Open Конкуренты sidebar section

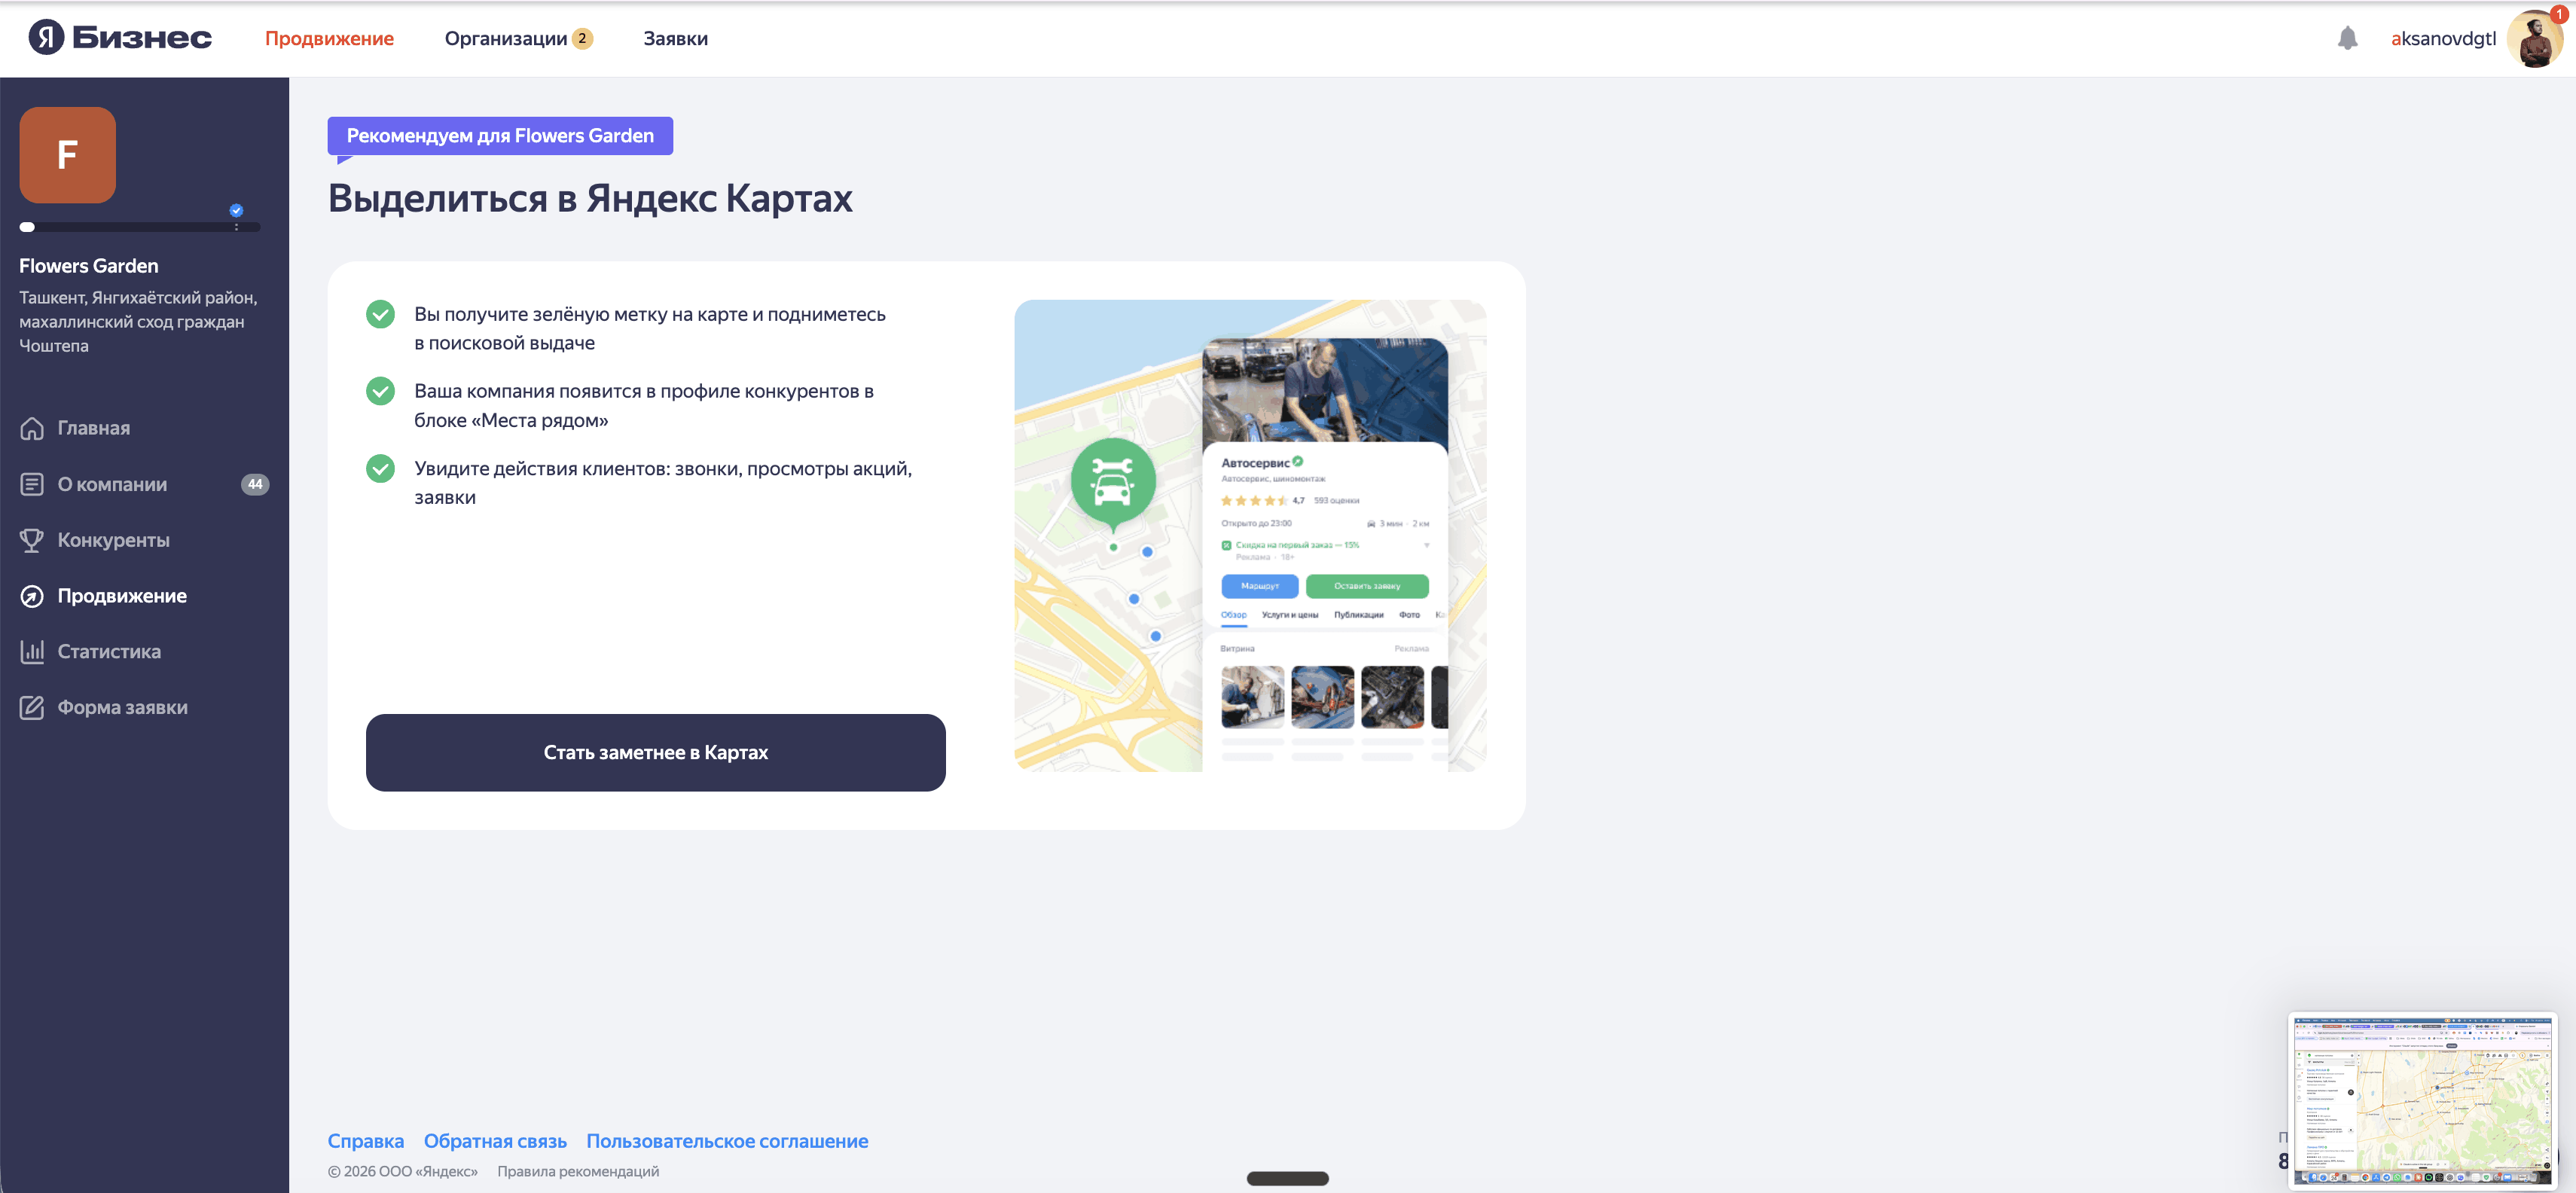113,540
